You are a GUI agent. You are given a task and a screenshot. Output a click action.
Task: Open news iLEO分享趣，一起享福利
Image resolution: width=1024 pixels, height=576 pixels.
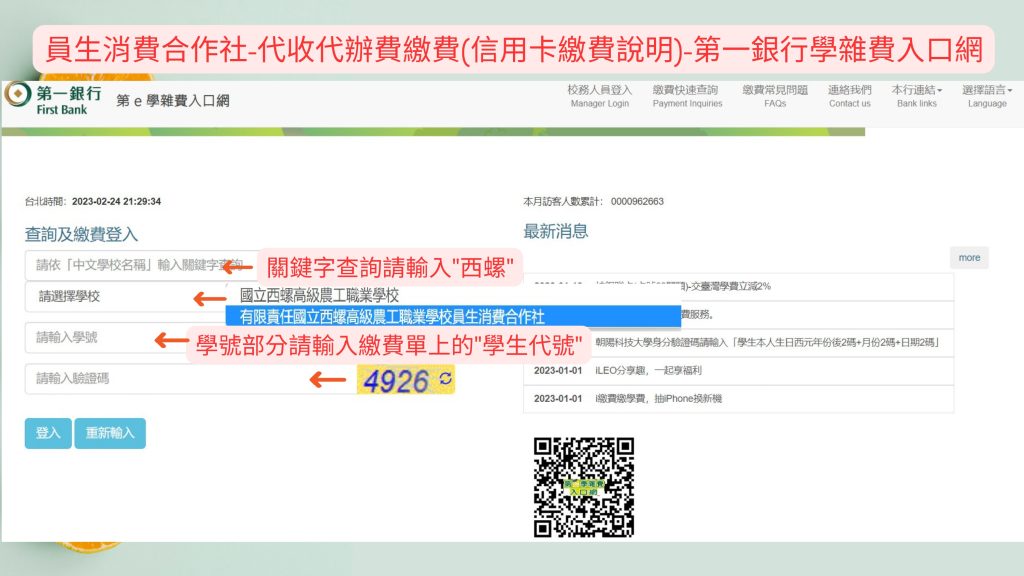(647, 370)
